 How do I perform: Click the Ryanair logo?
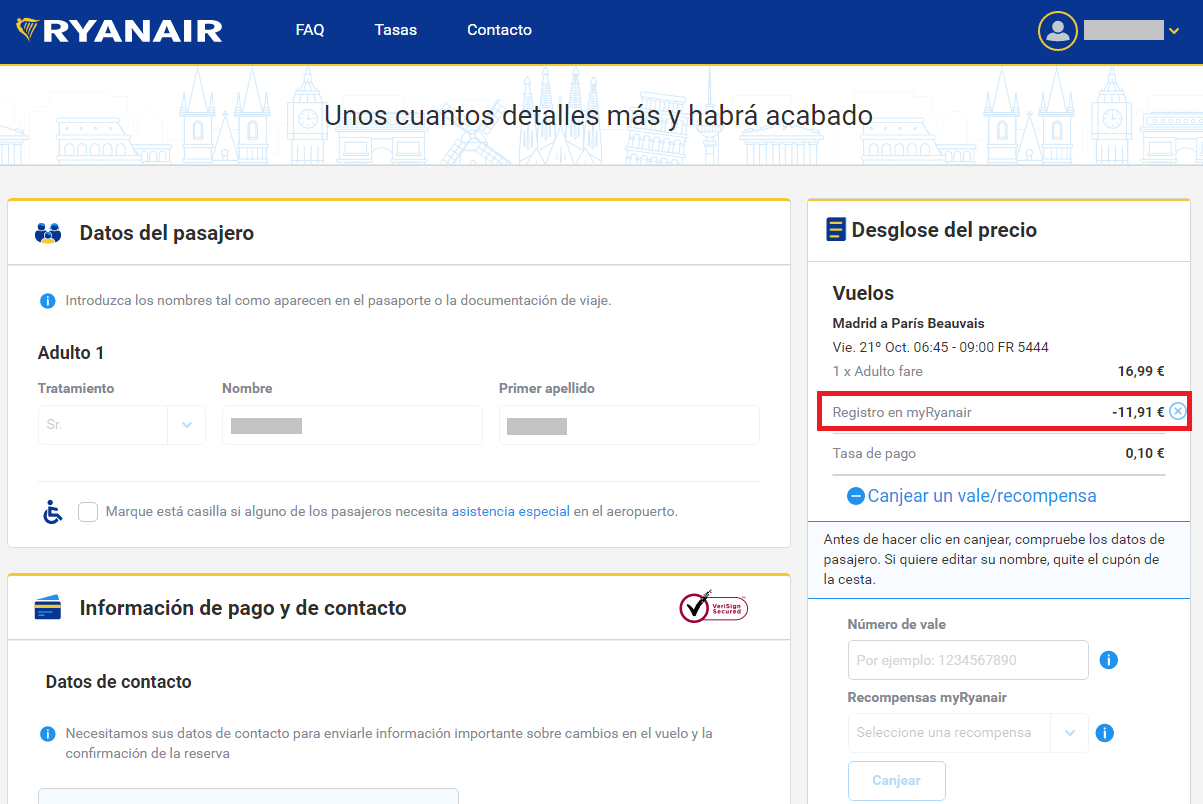point(119,31)
